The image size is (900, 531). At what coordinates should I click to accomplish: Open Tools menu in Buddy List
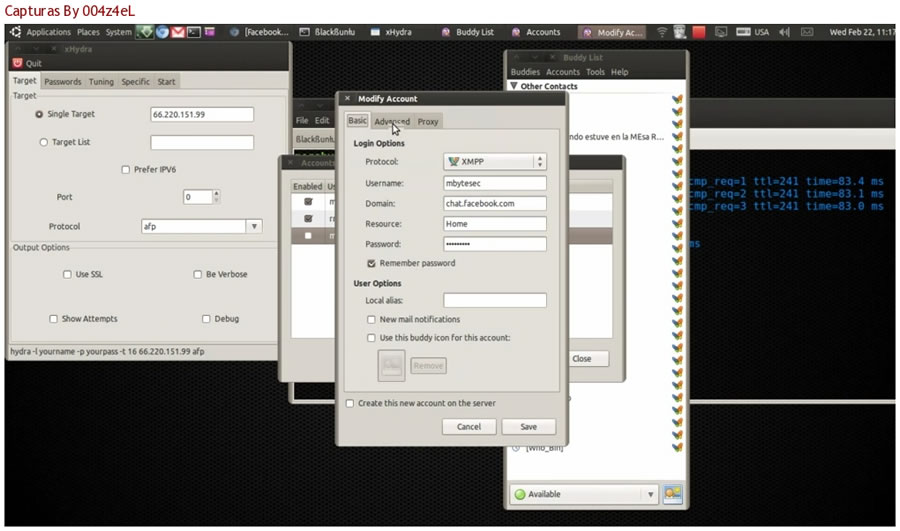tap(595, 72)
